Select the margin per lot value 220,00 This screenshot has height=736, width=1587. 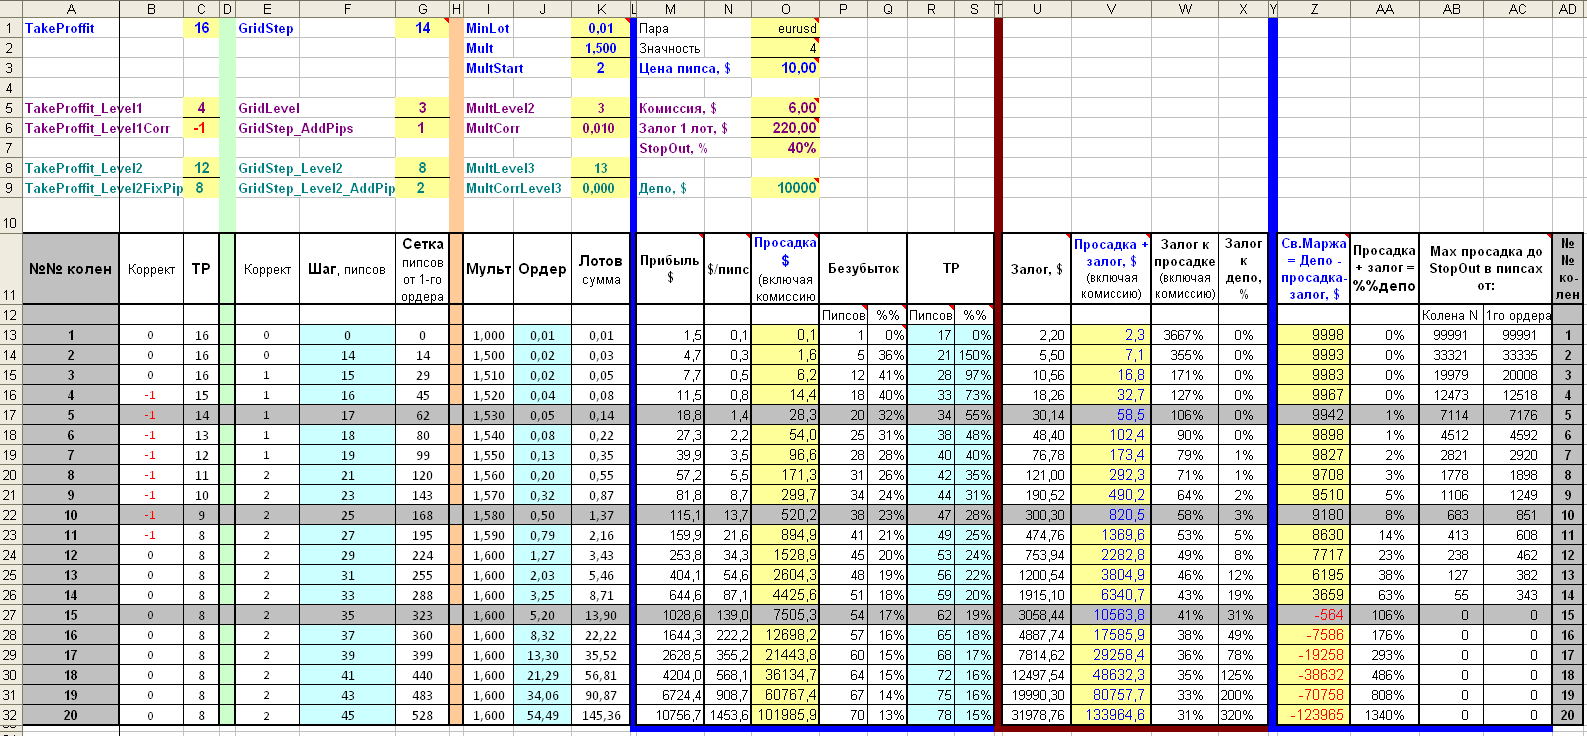[x=785, y=128]
